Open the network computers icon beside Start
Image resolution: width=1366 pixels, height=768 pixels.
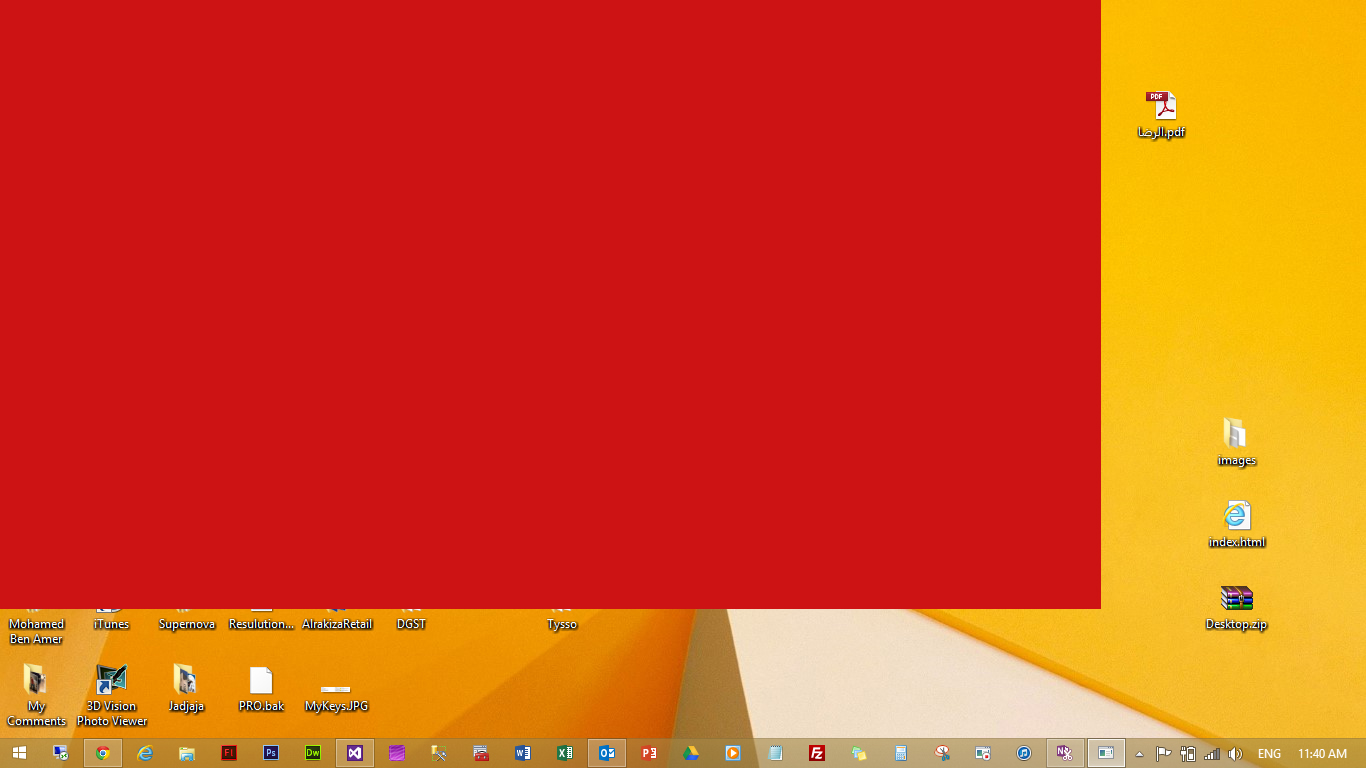click(x=61, y=753)
